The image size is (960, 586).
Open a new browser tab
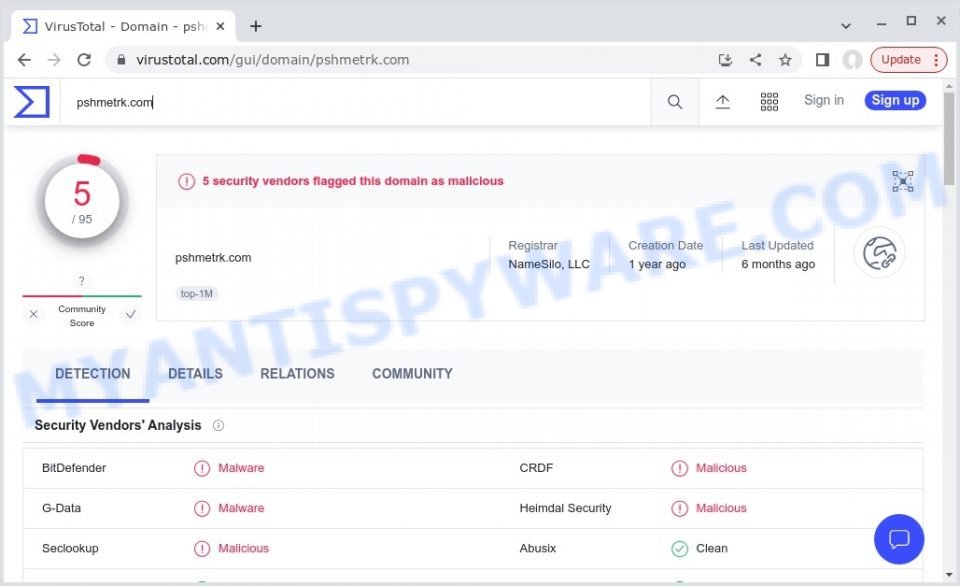[256, 26]
